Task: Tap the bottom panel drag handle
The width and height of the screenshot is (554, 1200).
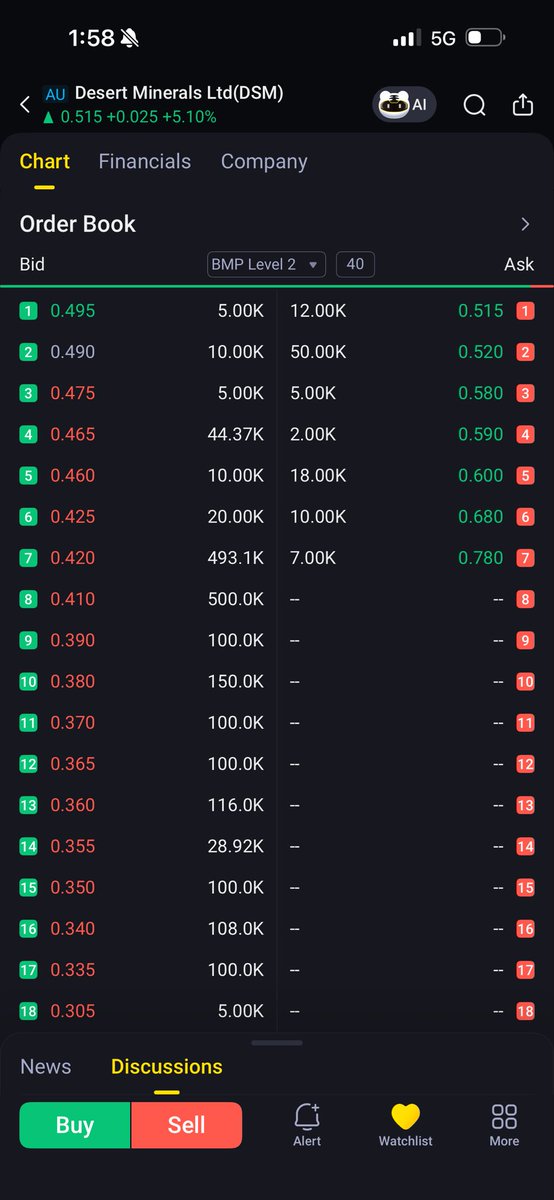Action: point(277,1043)
